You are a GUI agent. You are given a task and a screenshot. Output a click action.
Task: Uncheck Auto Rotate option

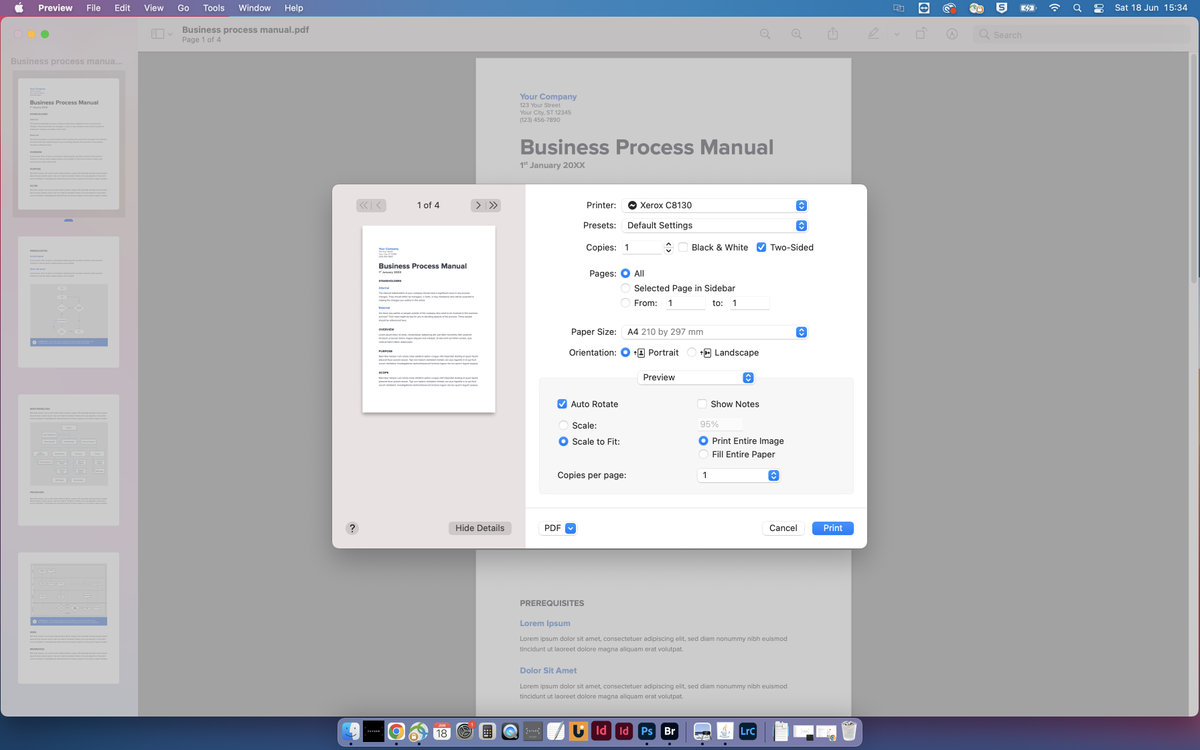(563, 404)
